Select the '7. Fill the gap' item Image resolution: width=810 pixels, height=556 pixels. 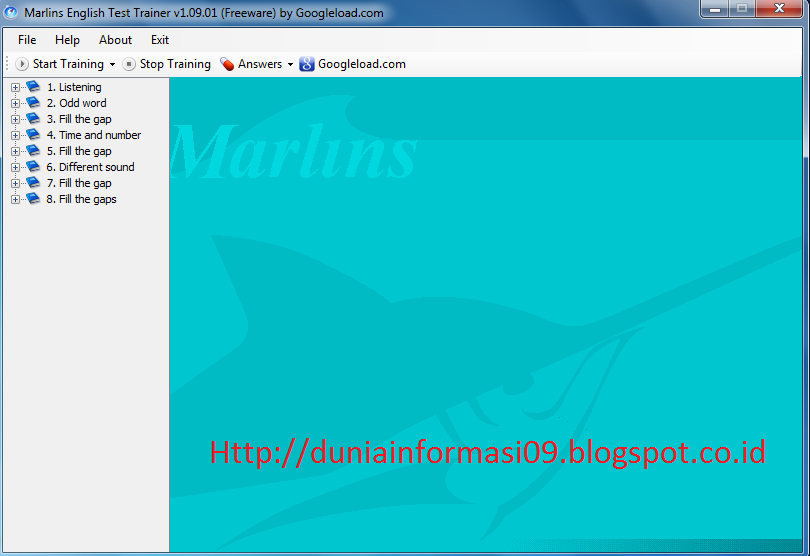(x=79, y=183)
